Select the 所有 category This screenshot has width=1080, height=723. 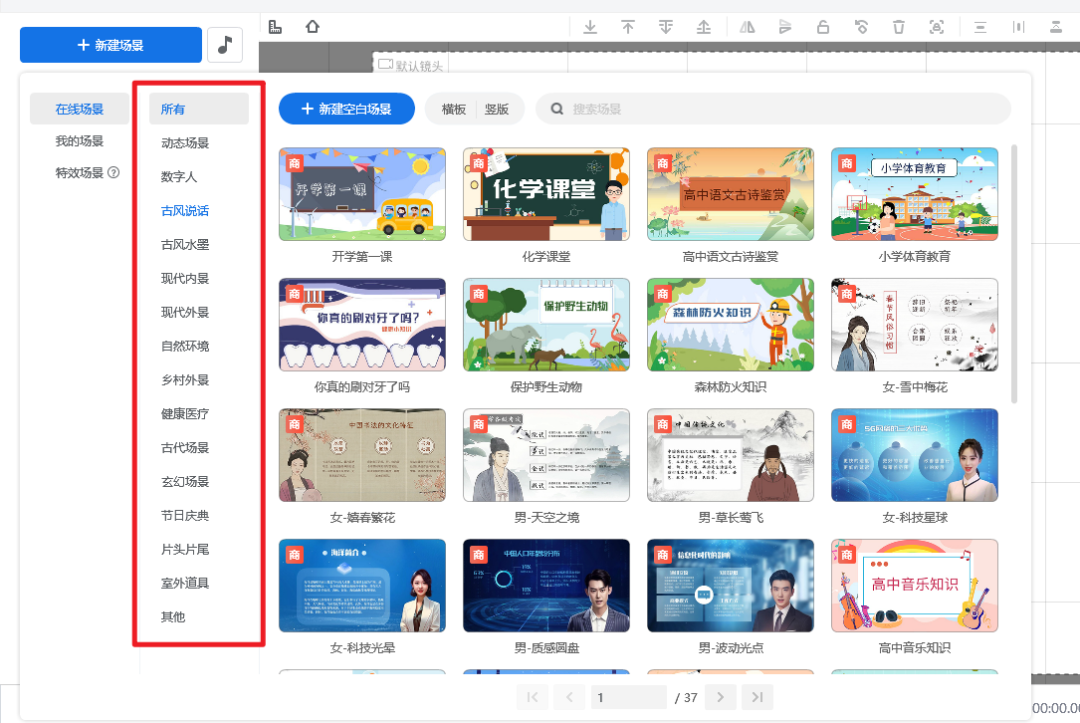click(199, 109)
